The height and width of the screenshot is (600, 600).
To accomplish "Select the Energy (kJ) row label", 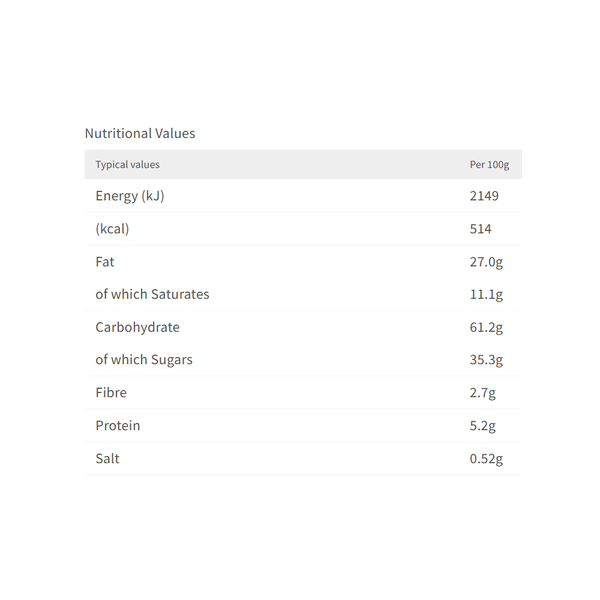I will coord(130,196).
